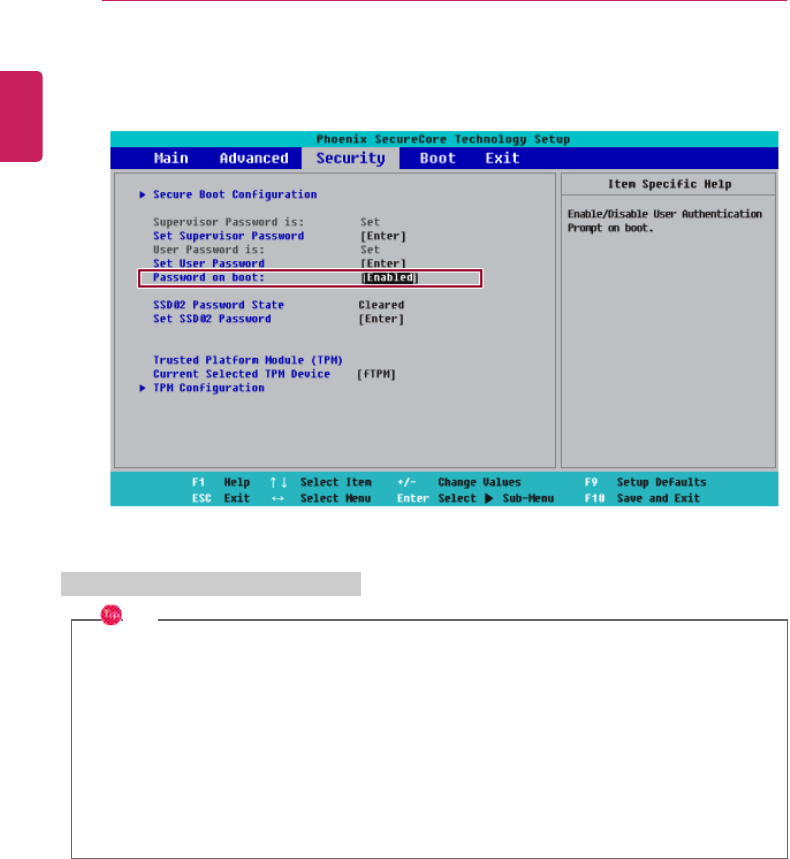Toggle the Password on boot Enabled value
The height and width of the screenshot is (859, 790).
pos(390,278)
